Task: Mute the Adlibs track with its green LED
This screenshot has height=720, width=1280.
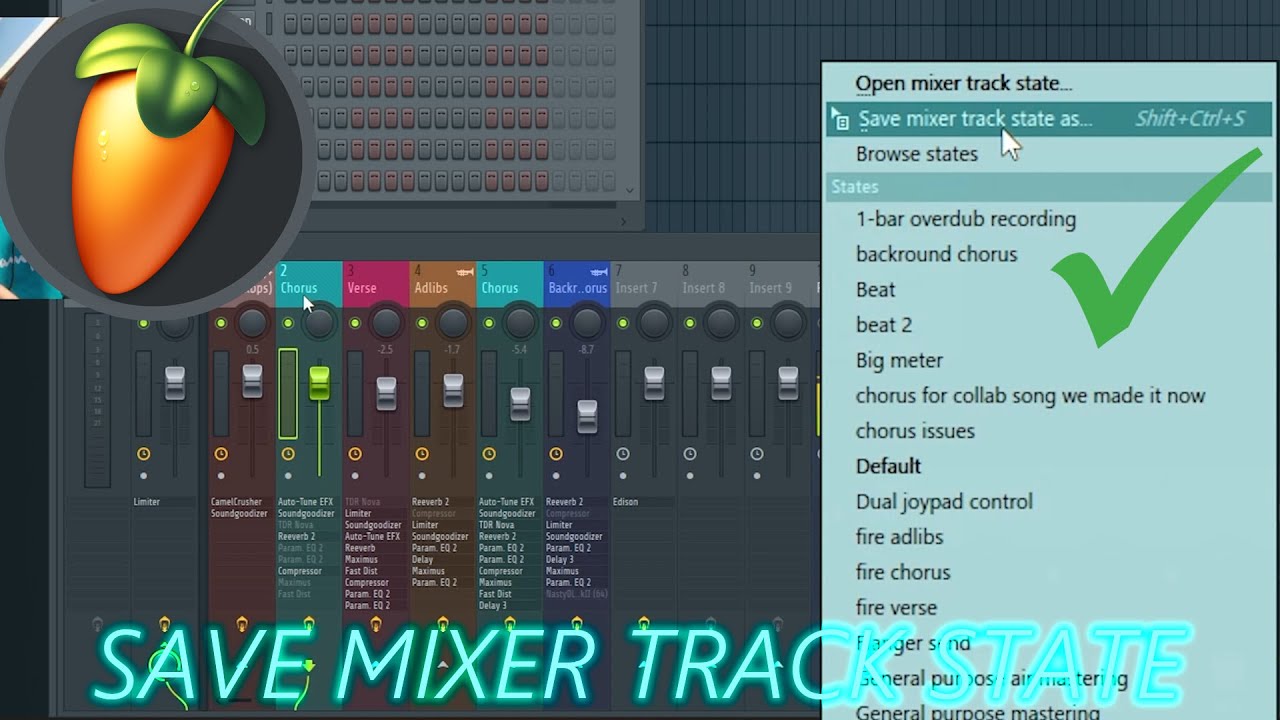Action: tap(422, 323)
